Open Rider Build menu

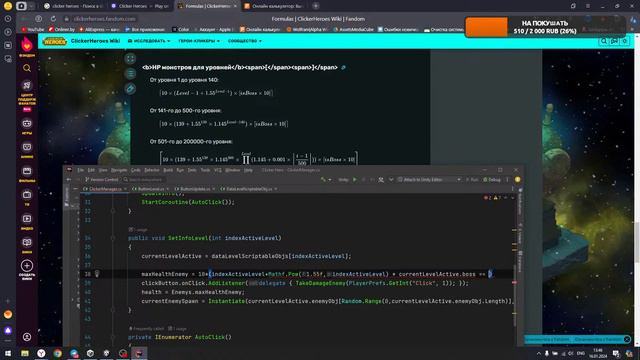(168, 170)
